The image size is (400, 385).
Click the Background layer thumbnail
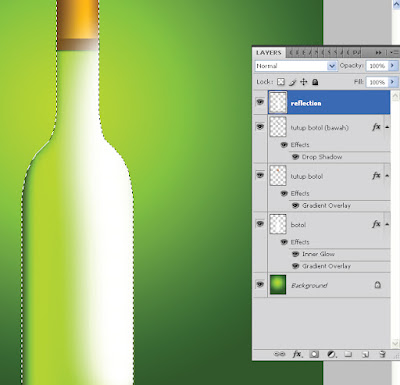(x=278, y=284)
